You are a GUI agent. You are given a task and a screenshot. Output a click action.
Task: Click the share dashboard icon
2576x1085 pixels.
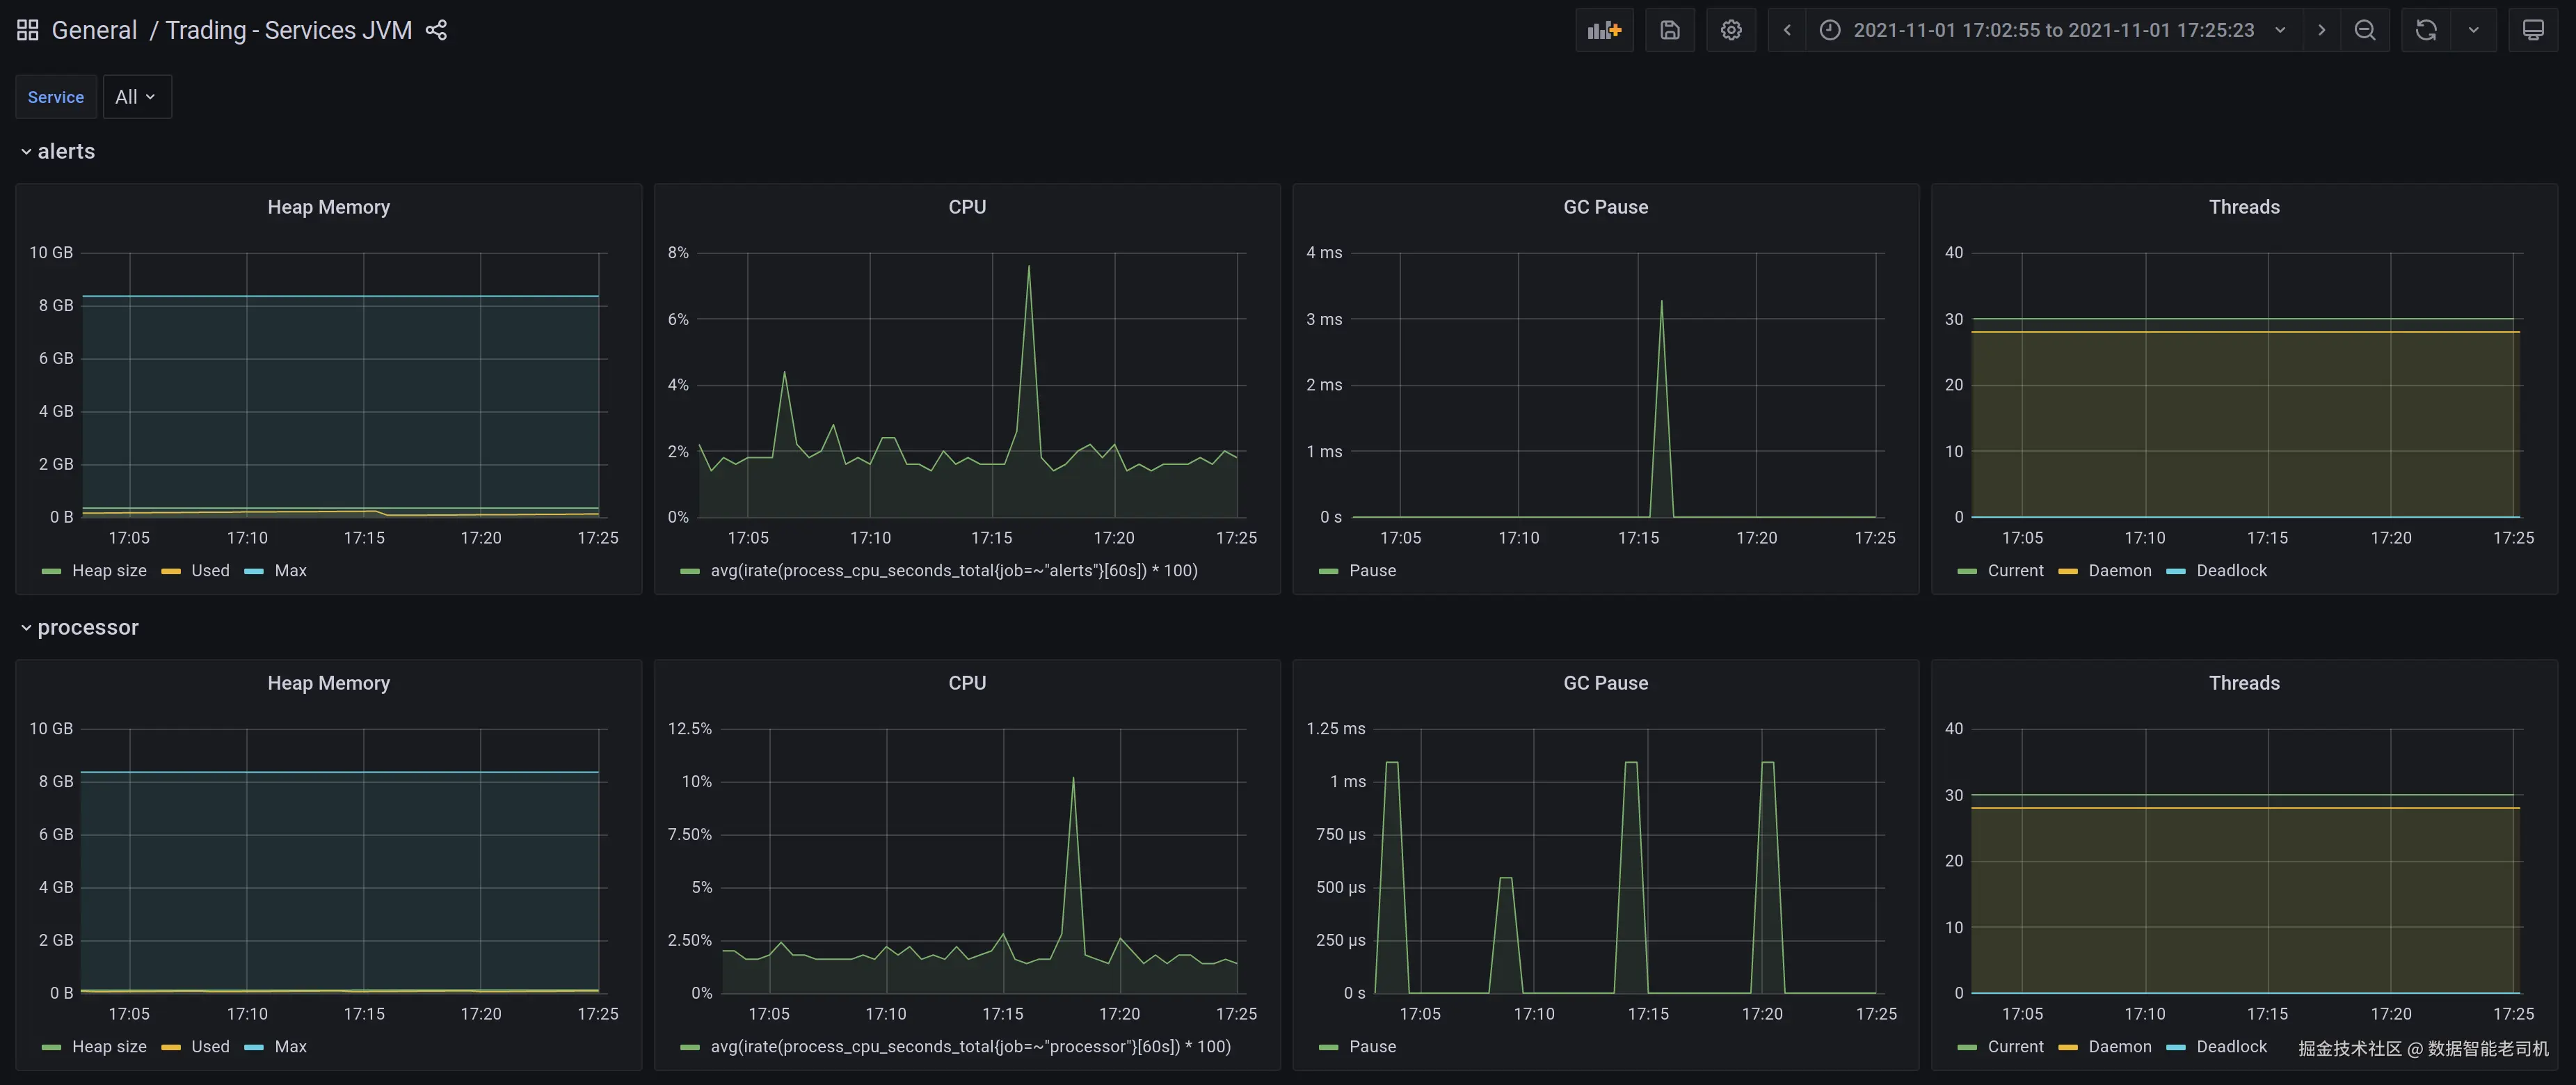coord(436,30)
